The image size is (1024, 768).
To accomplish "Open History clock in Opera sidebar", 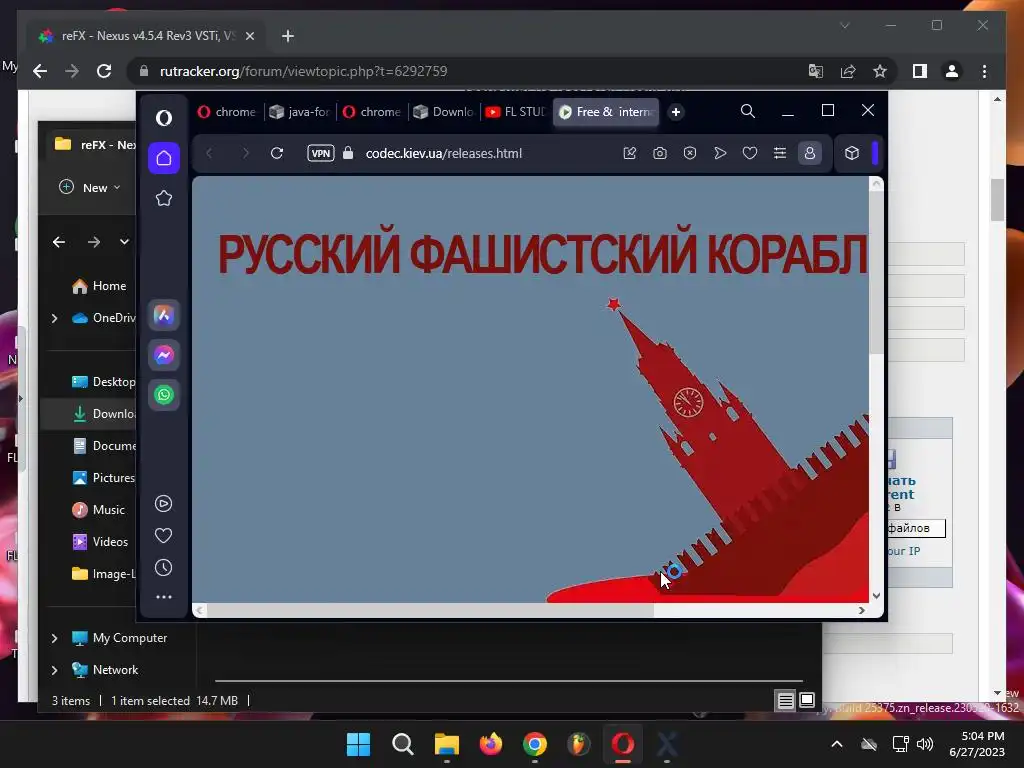I will pos(163,568).
